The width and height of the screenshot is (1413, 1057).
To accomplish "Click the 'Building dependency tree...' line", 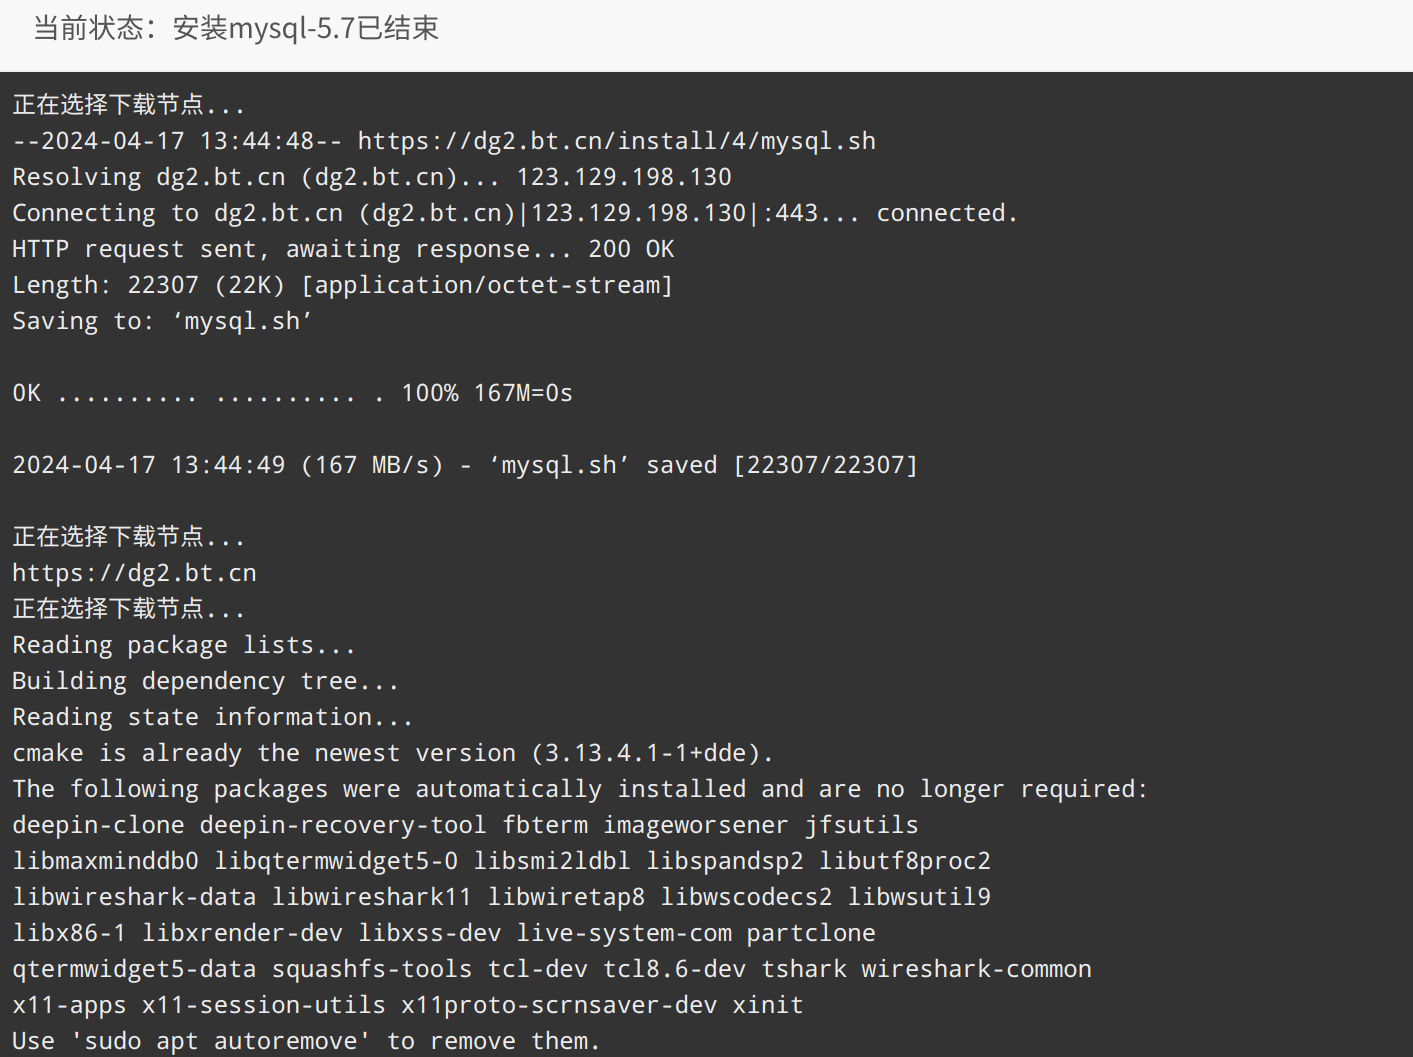I will 206,681.
